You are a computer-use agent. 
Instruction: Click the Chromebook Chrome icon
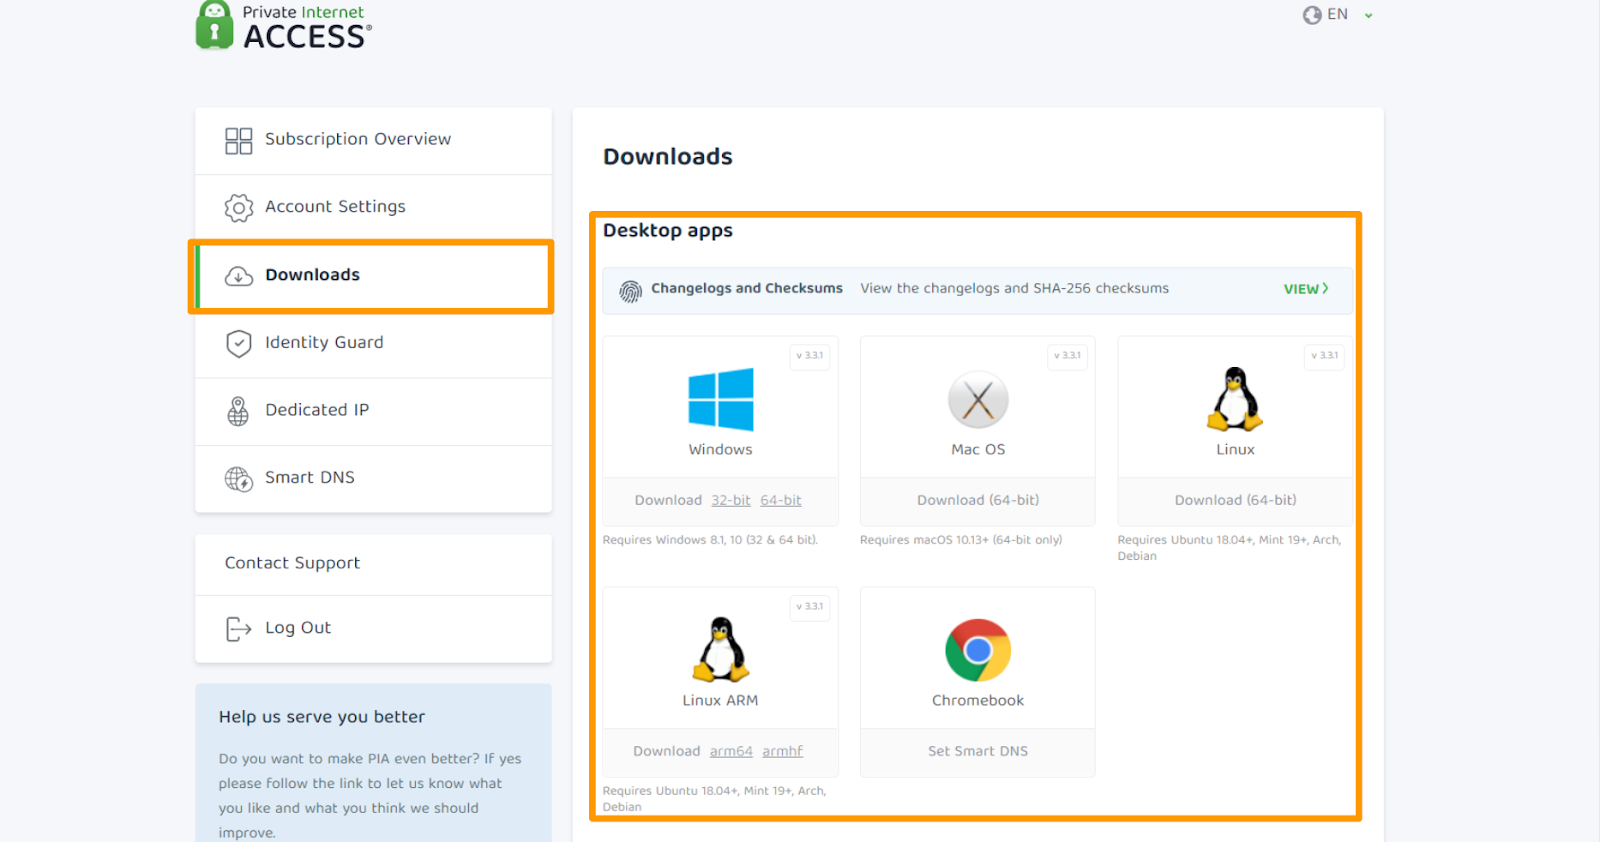point(978,650)
